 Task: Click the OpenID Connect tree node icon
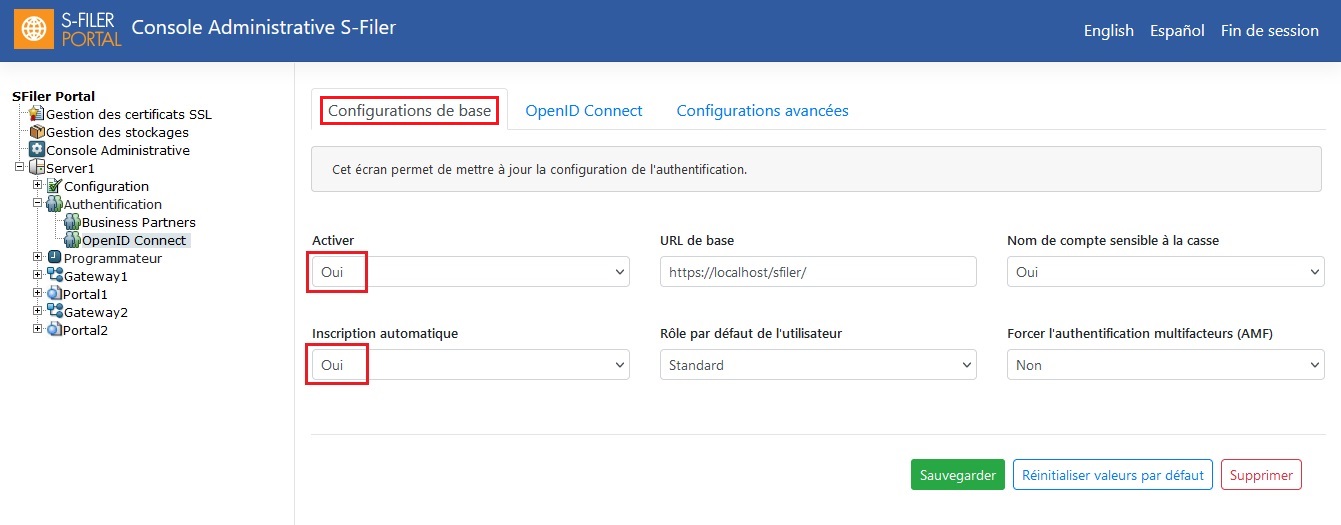(x=73, y=240)
